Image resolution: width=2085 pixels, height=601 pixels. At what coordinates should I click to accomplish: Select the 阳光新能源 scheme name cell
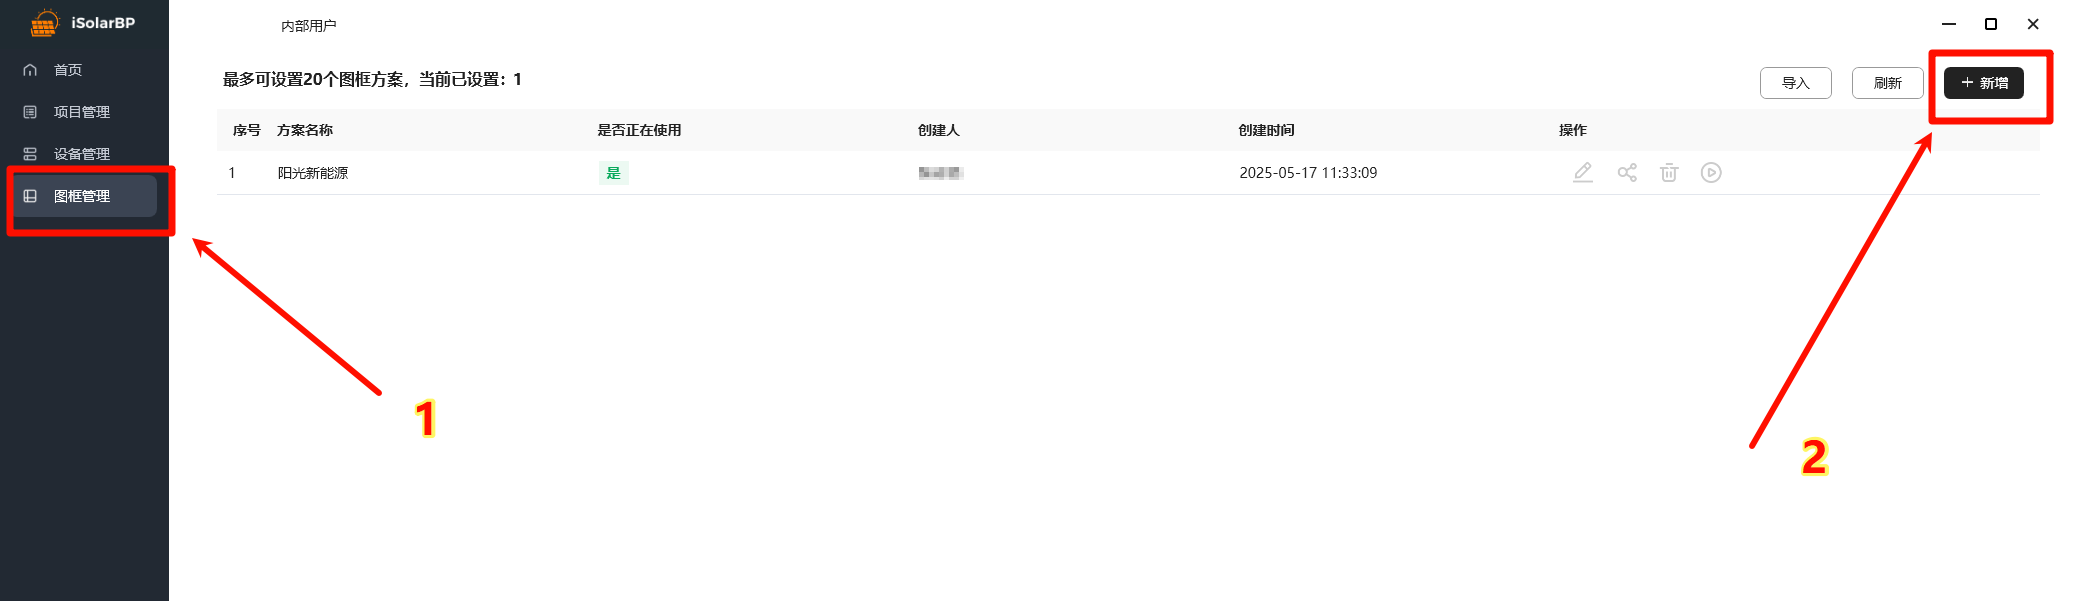point(313,173)
